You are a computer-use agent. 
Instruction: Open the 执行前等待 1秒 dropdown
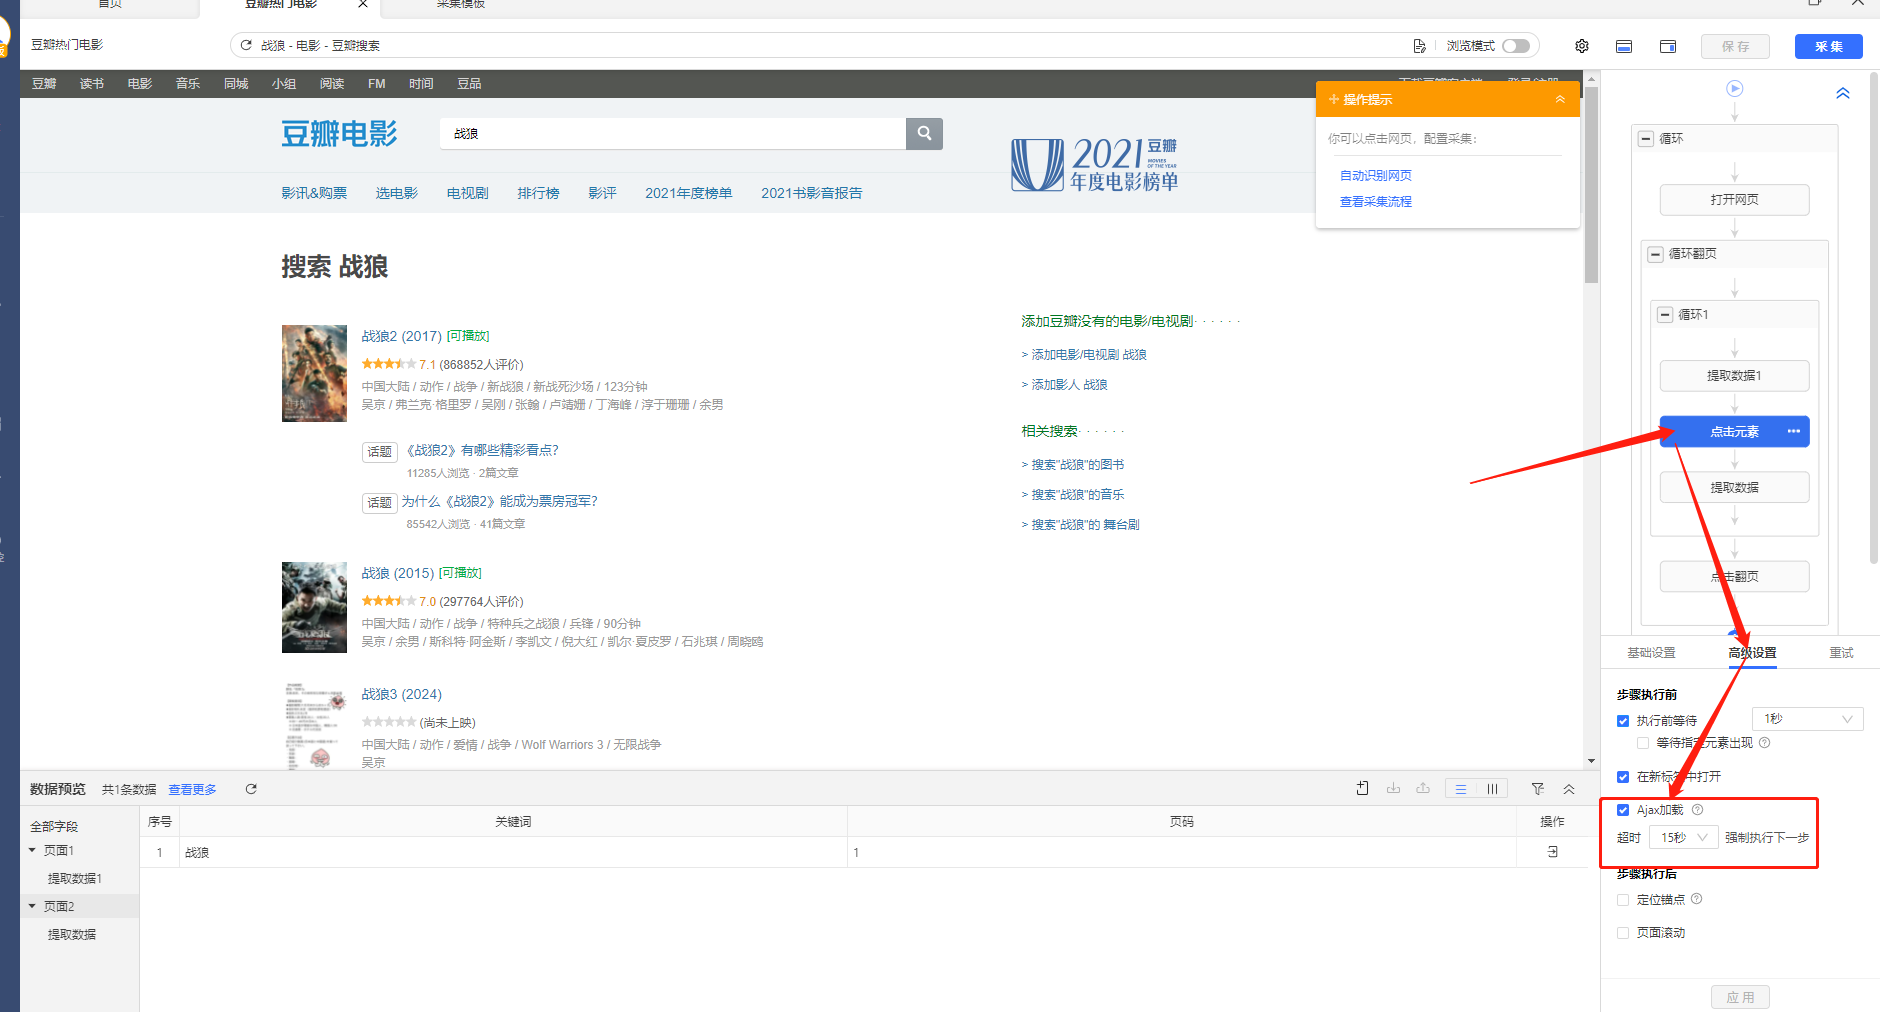point(1807,719)
